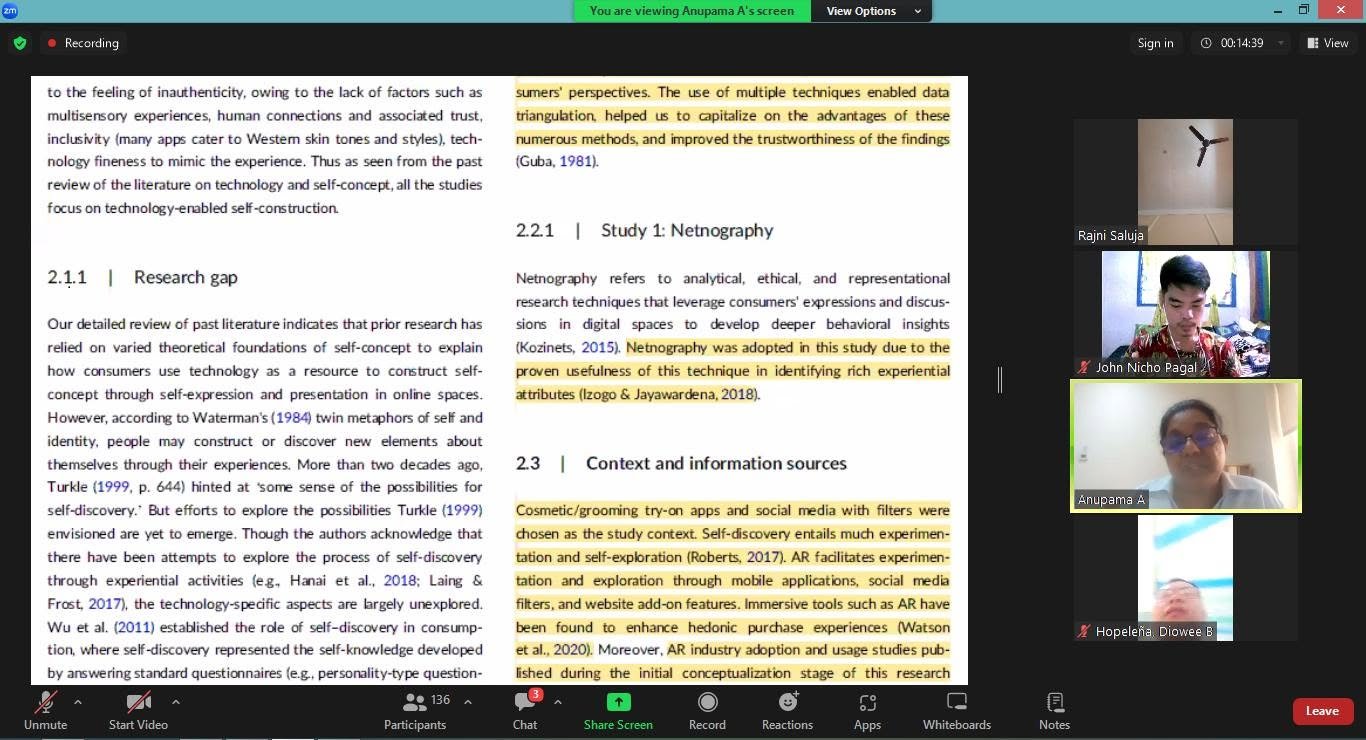Expand audio options arrow beside Unmute
The height and width of the screenshot is (740, 1366).
pos(78,702)
